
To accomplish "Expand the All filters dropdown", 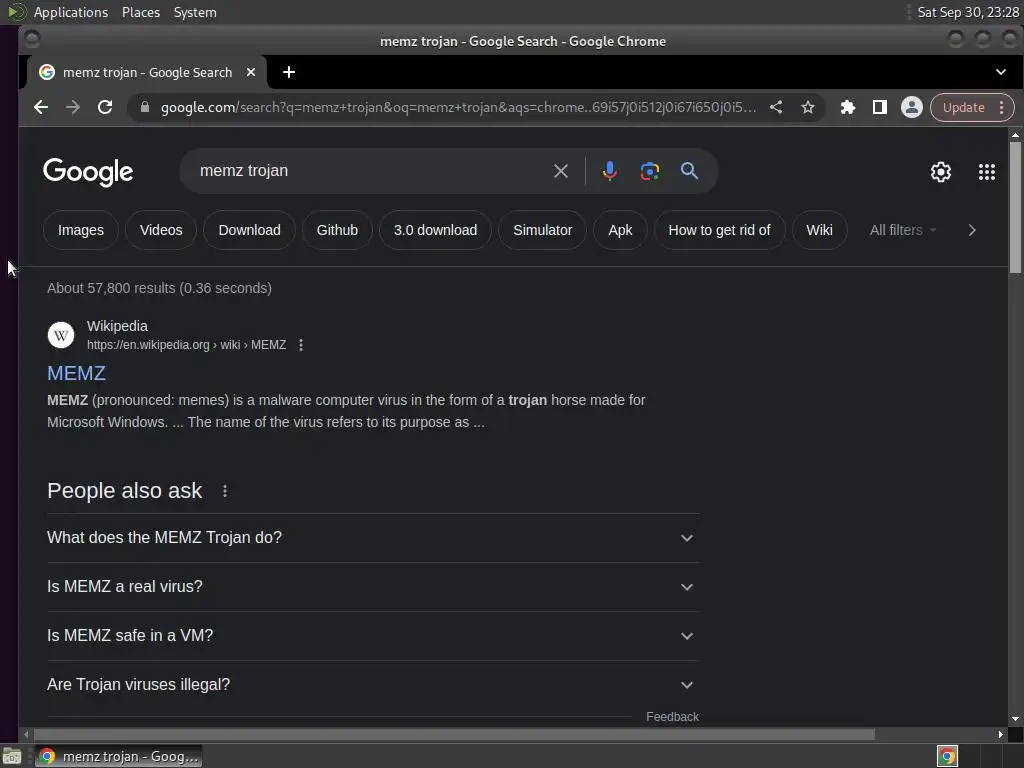I will click(903, 230).
